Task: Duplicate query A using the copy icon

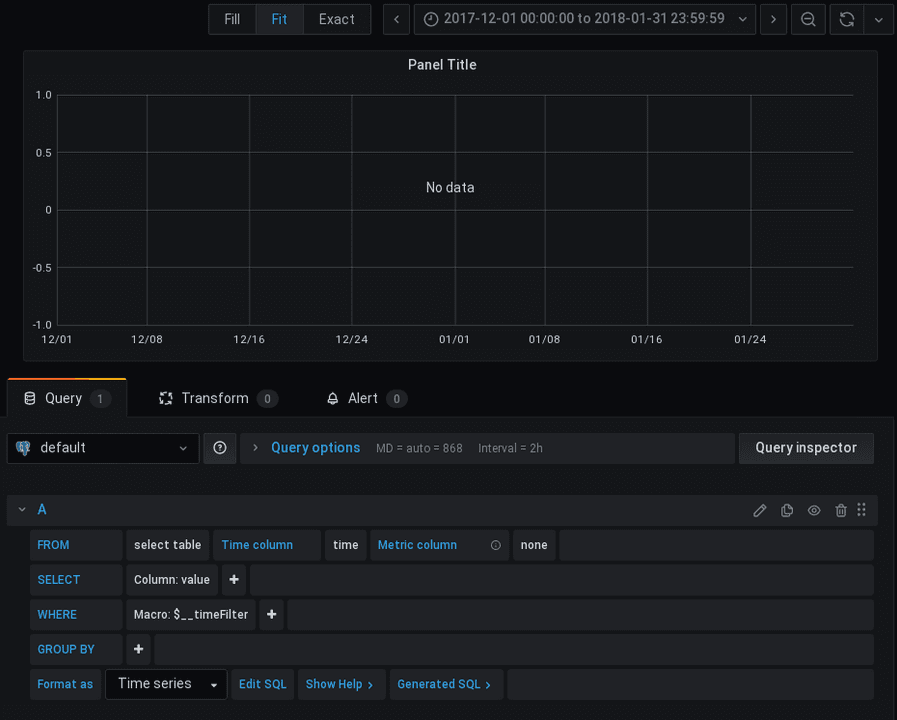Action: [787, 510]
